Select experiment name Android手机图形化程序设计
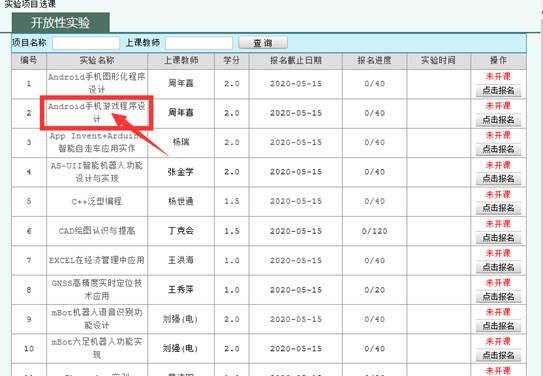The width and height of the screenshot is (543, 376). (x=97, y=83)
